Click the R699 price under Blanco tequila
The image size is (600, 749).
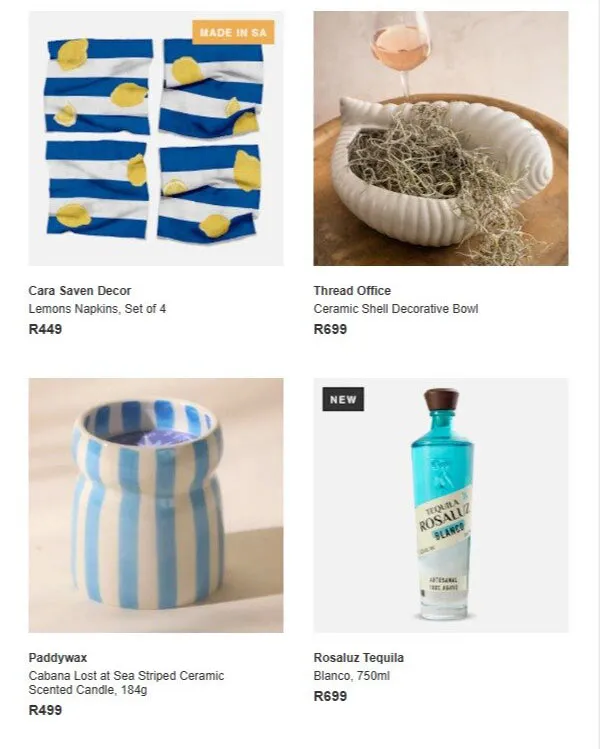pos(330,696)
